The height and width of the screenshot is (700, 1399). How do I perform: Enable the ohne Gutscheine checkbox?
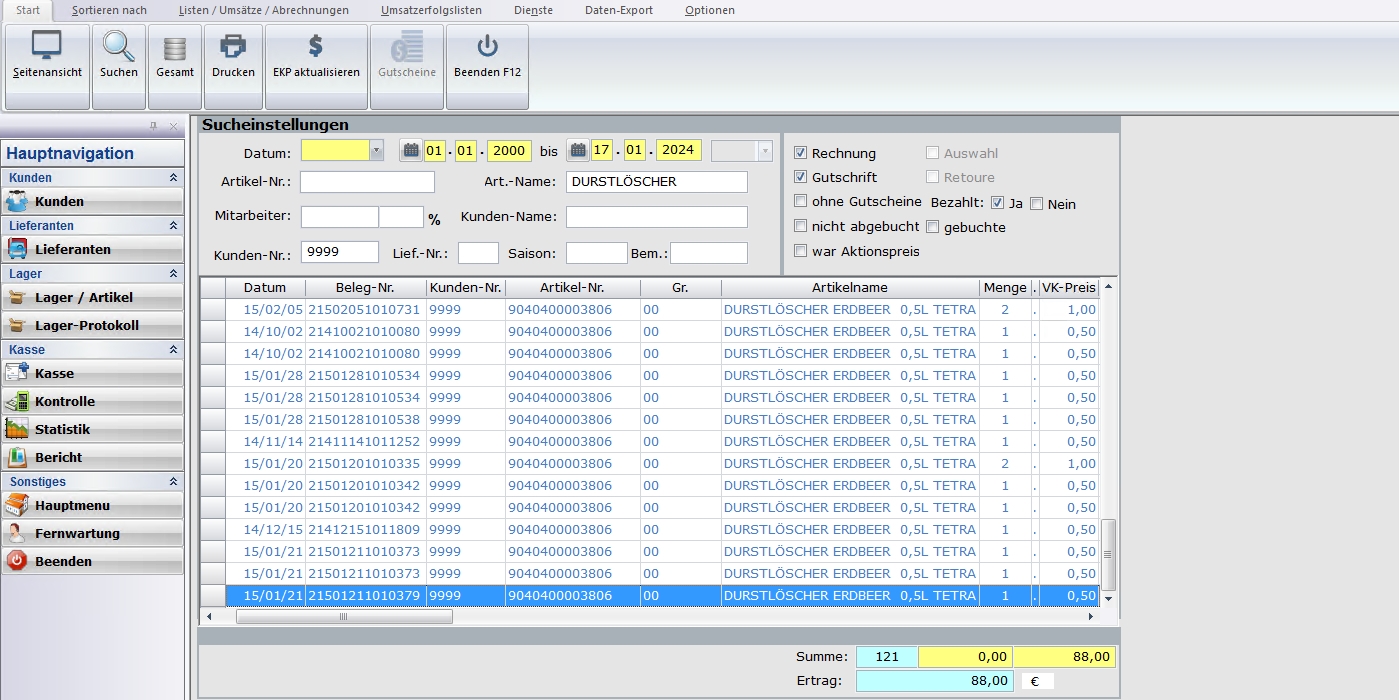(x=800, y=201)
